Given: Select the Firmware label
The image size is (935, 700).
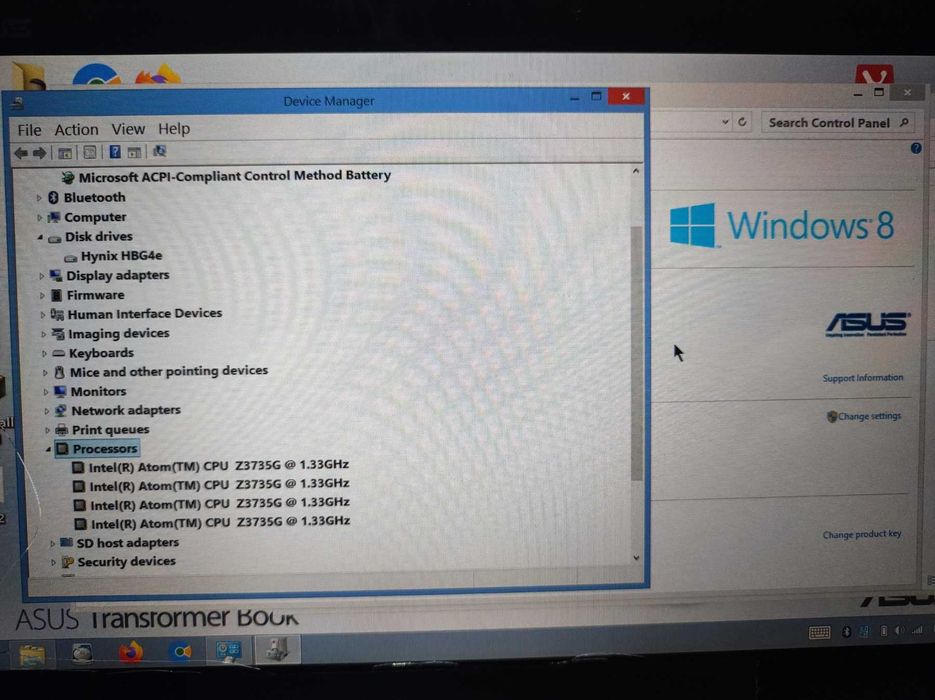Looking at the screenshot, I should pyautogui.click(x=95, y=295).
